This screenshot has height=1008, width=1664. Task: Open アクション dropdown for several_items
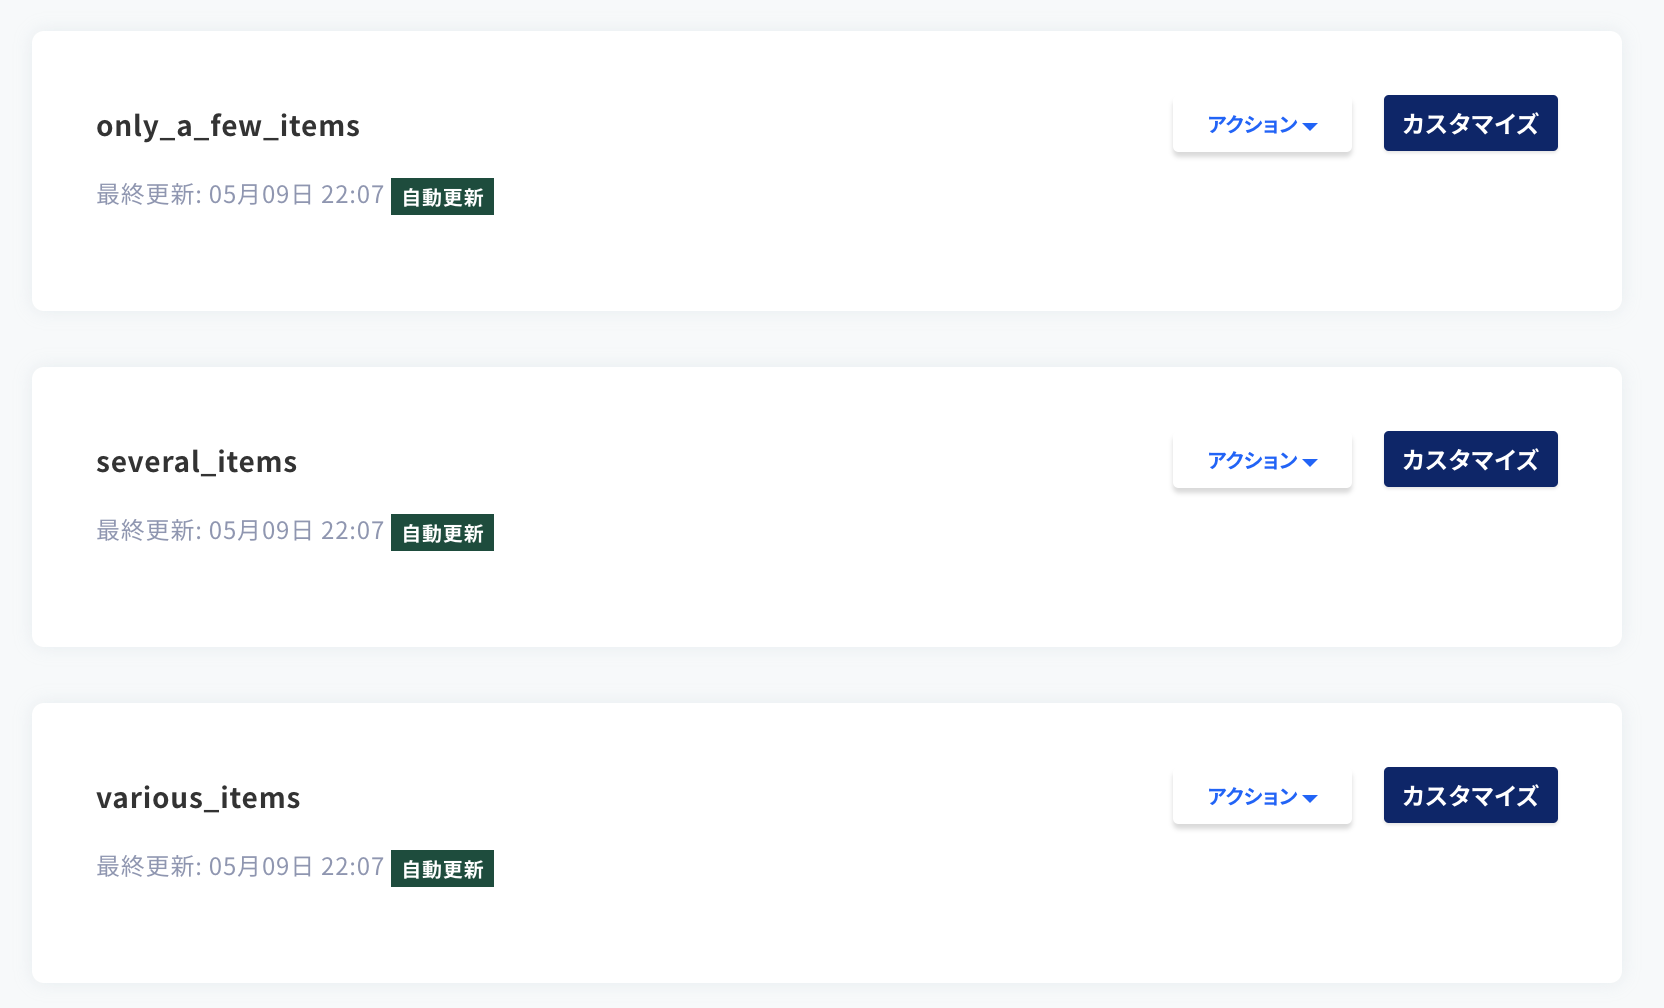(x=1262, y=461)
